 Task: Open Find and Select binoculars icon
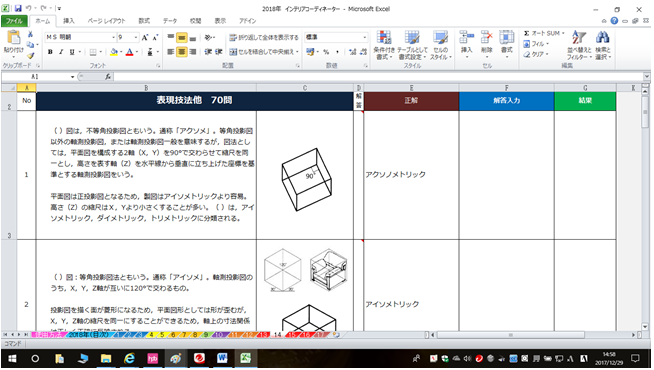(x=602, y=38)
